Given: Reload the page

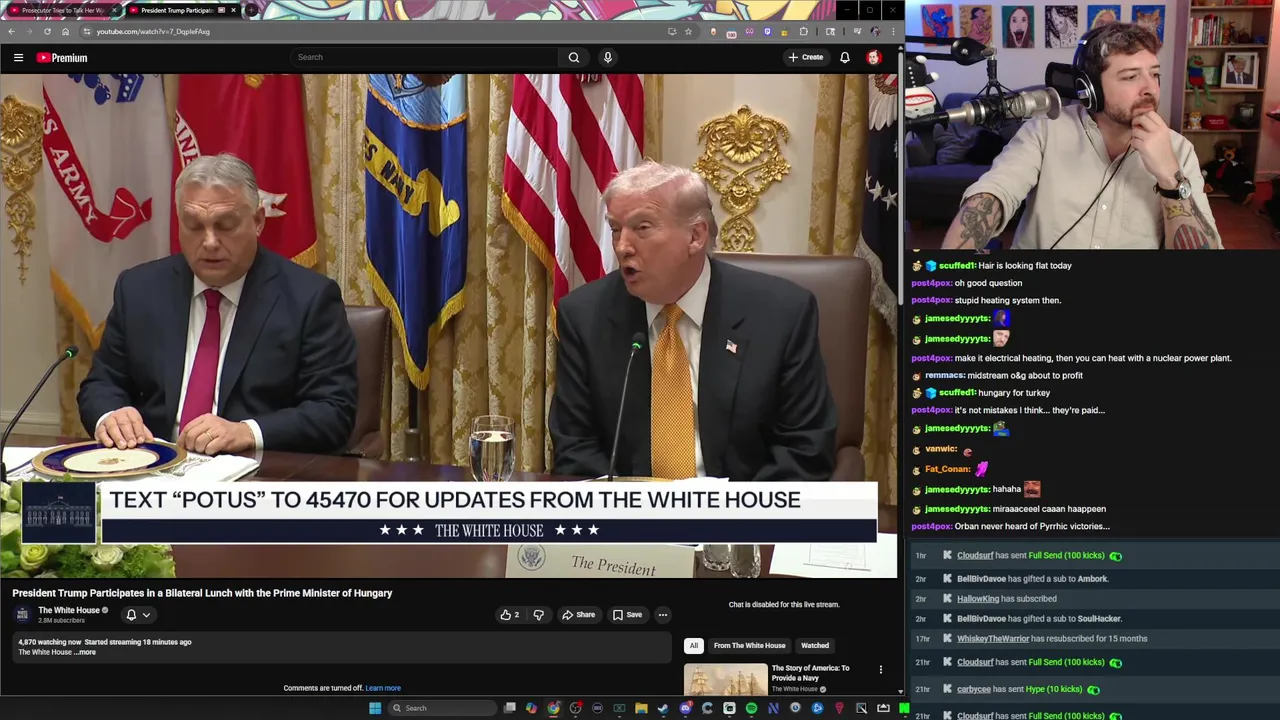Looking at the screenshot, I should 47,31.
